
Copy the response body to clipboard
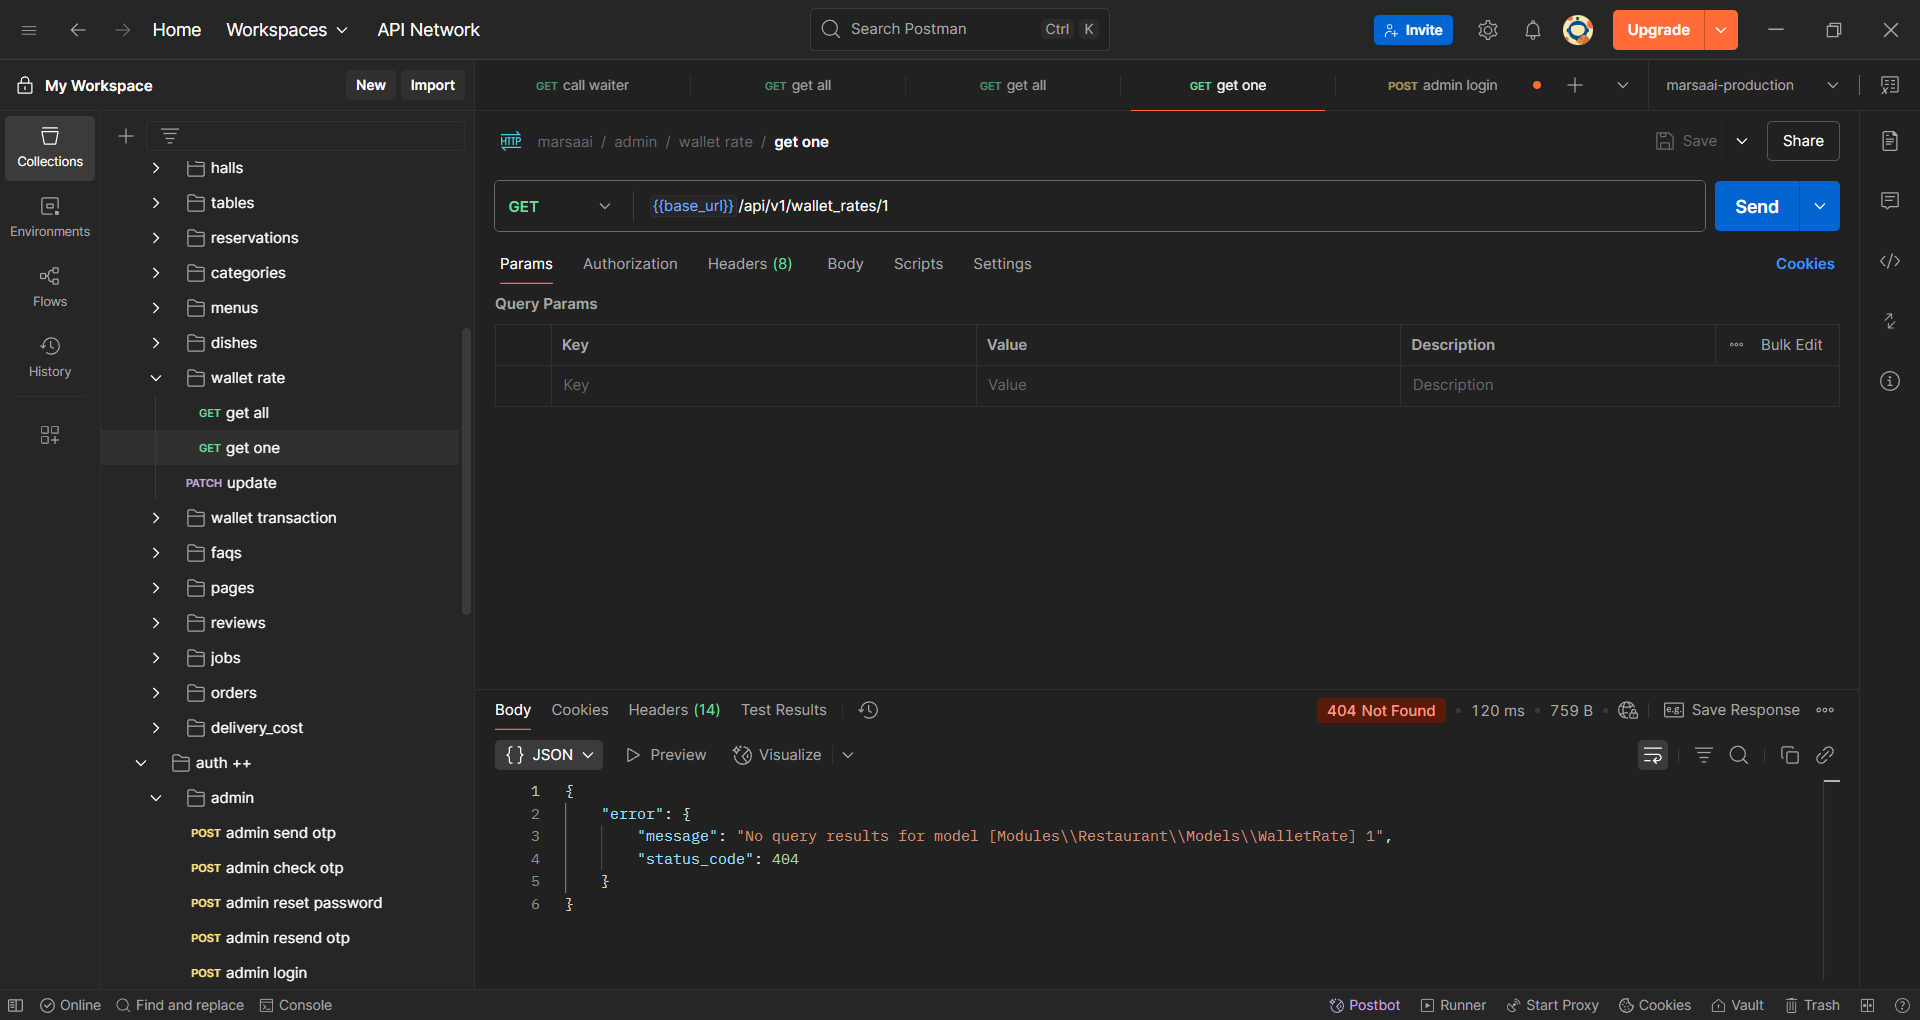(x=1790, y=755)
